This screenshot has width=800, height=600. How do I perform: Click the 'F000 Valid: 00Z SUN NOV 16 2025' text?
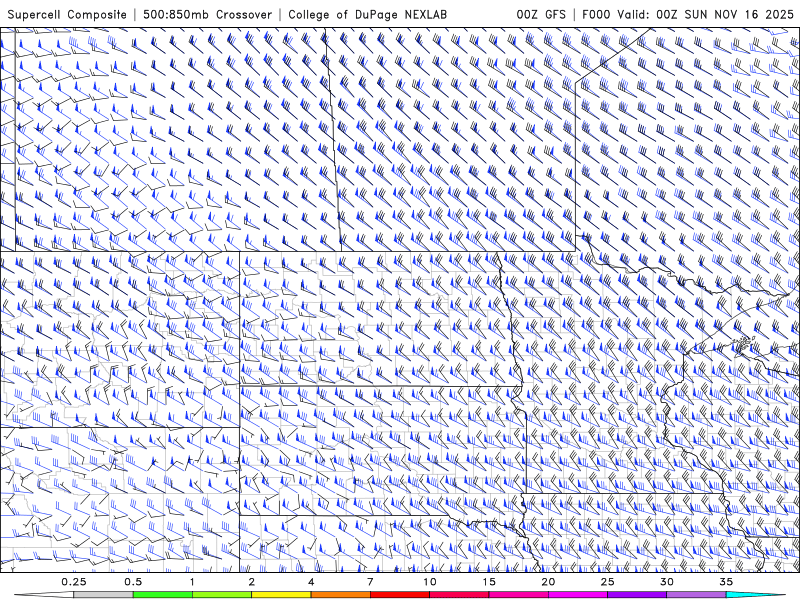click(688, 14)
